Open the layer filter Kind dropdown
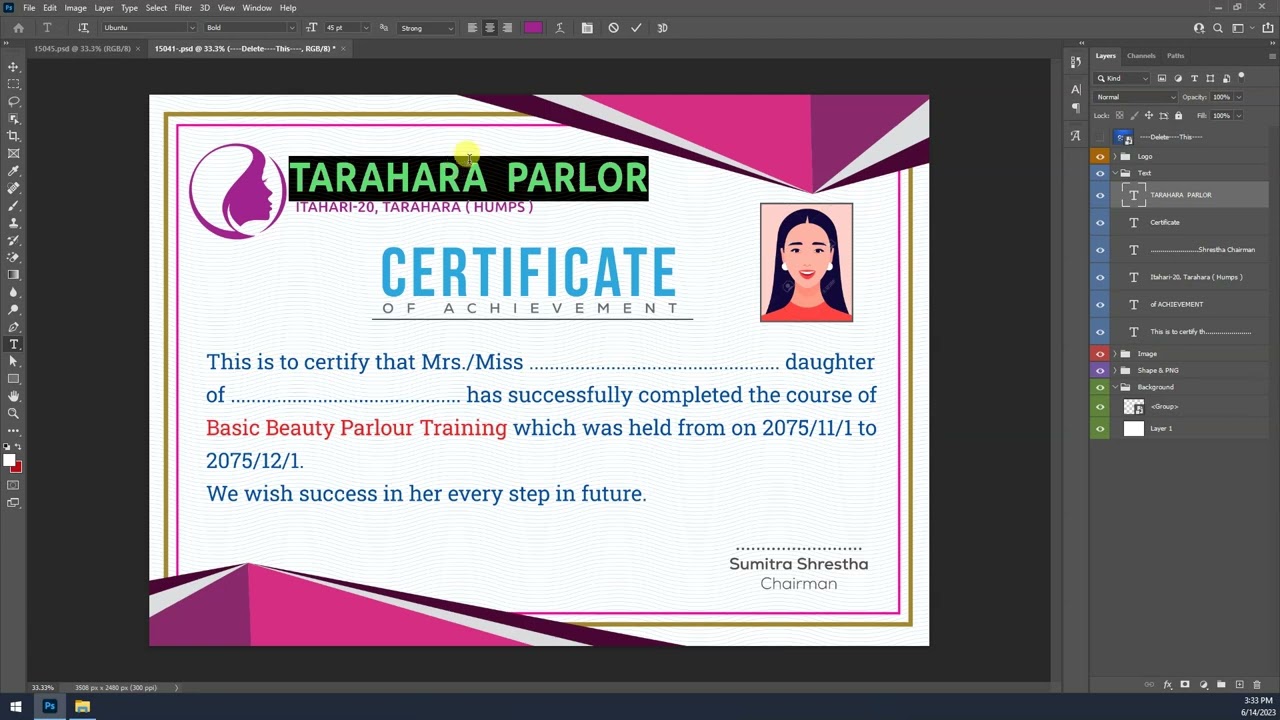The image size is (1280, 720). coord(1122,78)
